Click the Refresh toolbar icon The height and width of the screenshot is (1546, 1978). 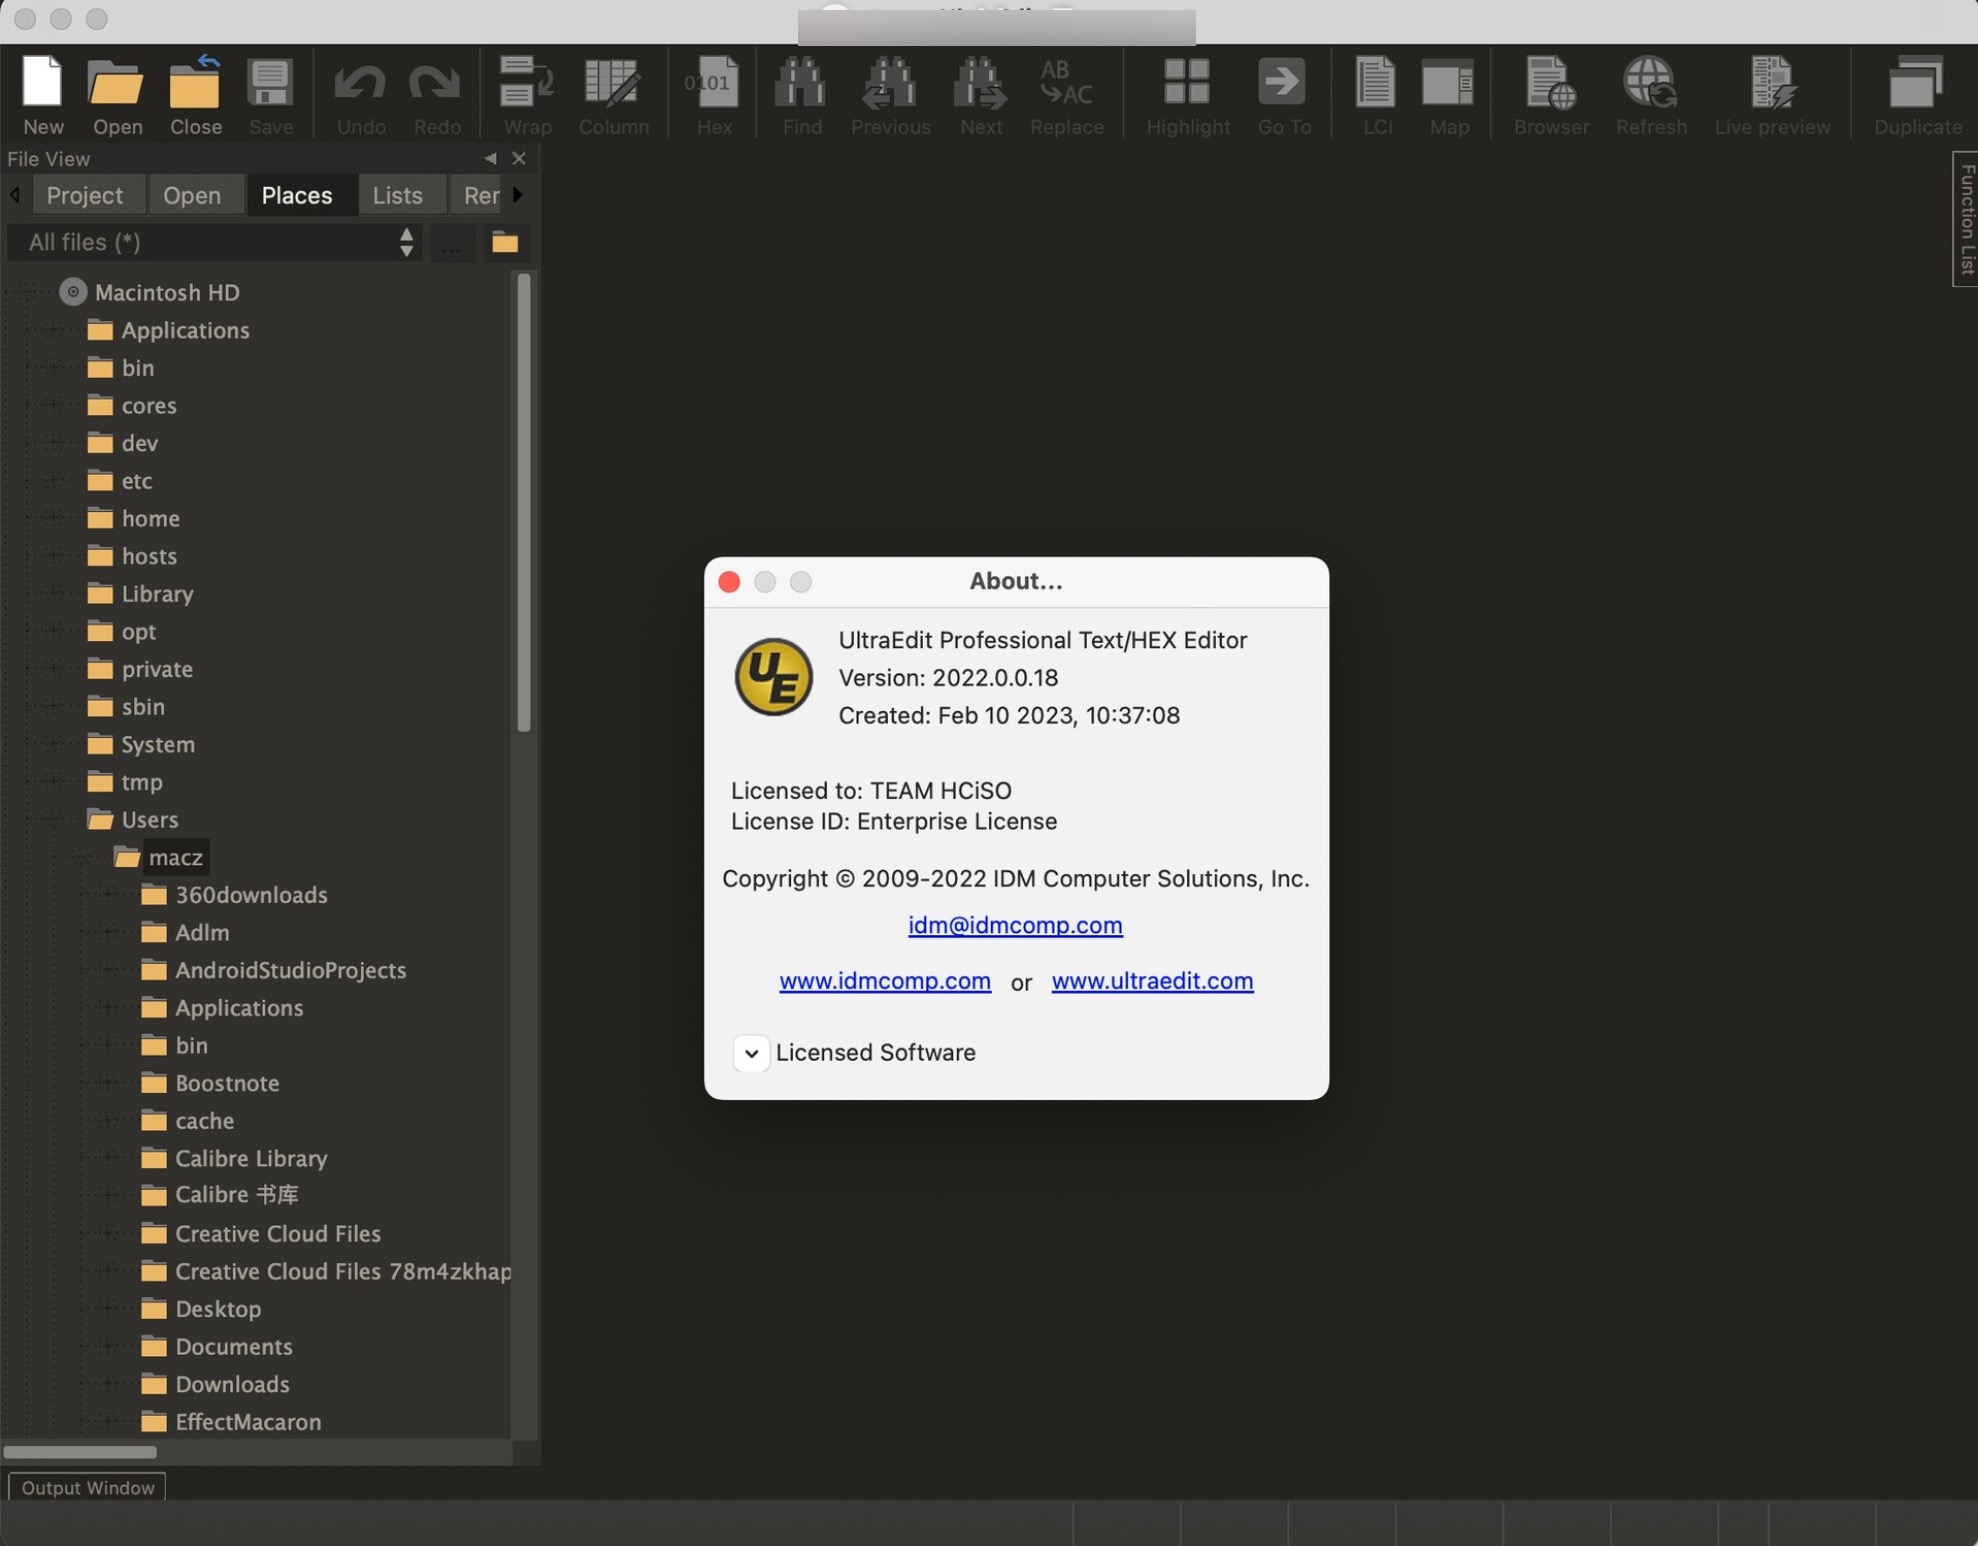point(1650,95)
